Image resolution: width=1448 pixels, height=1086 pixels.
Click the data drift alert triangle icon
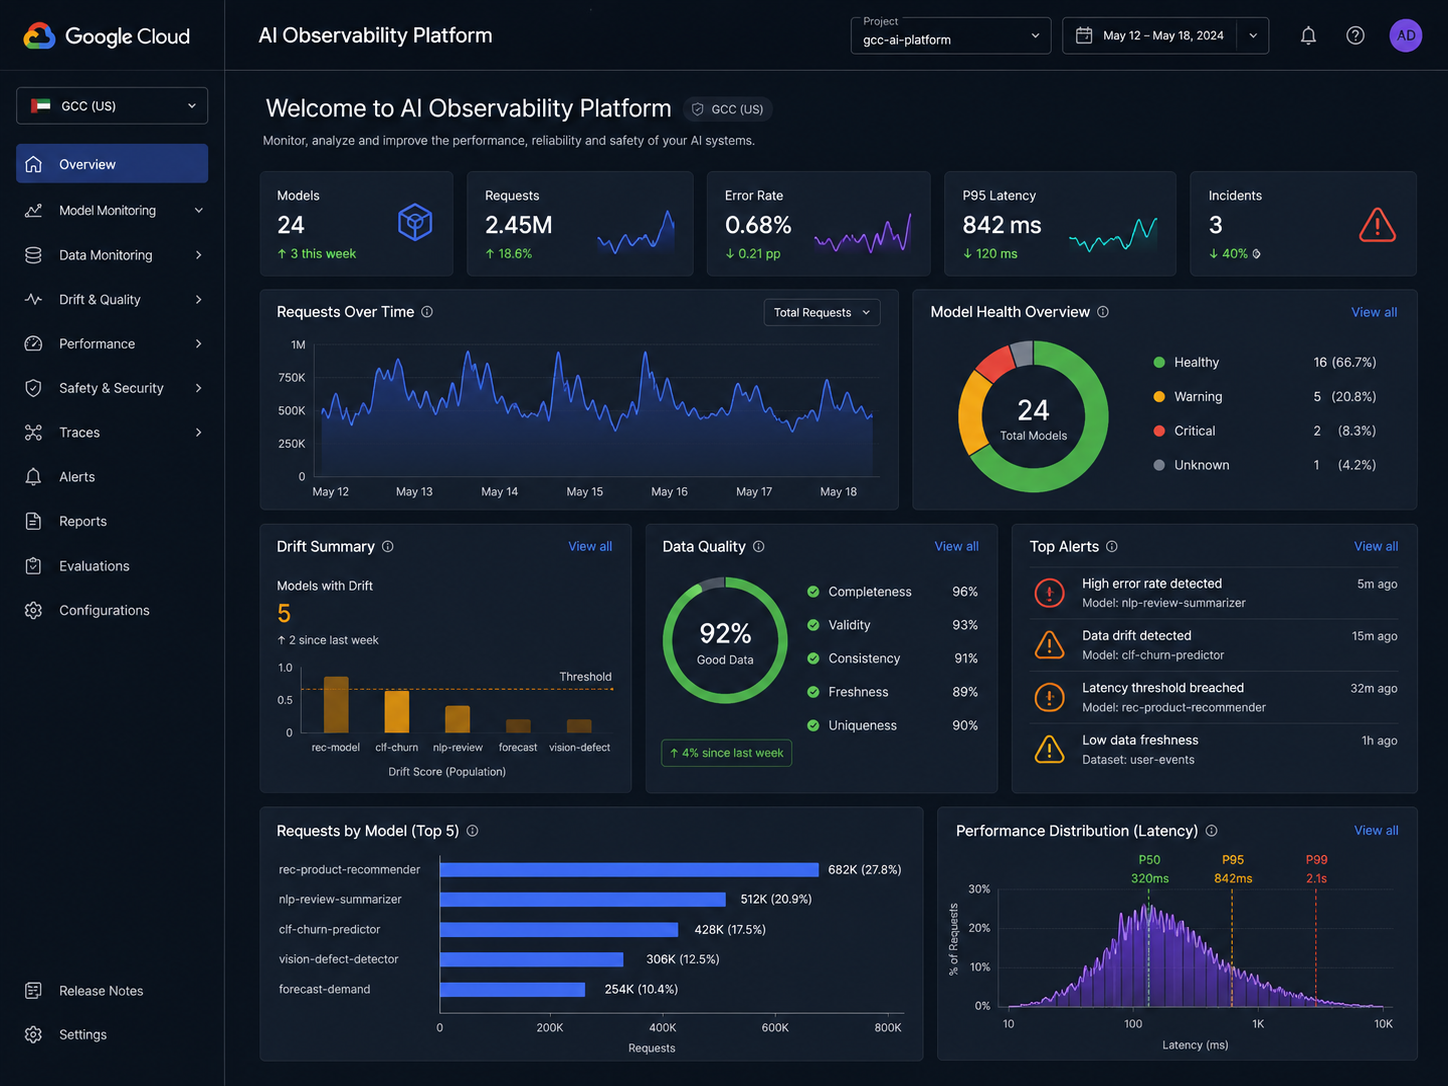[1049, 645]
